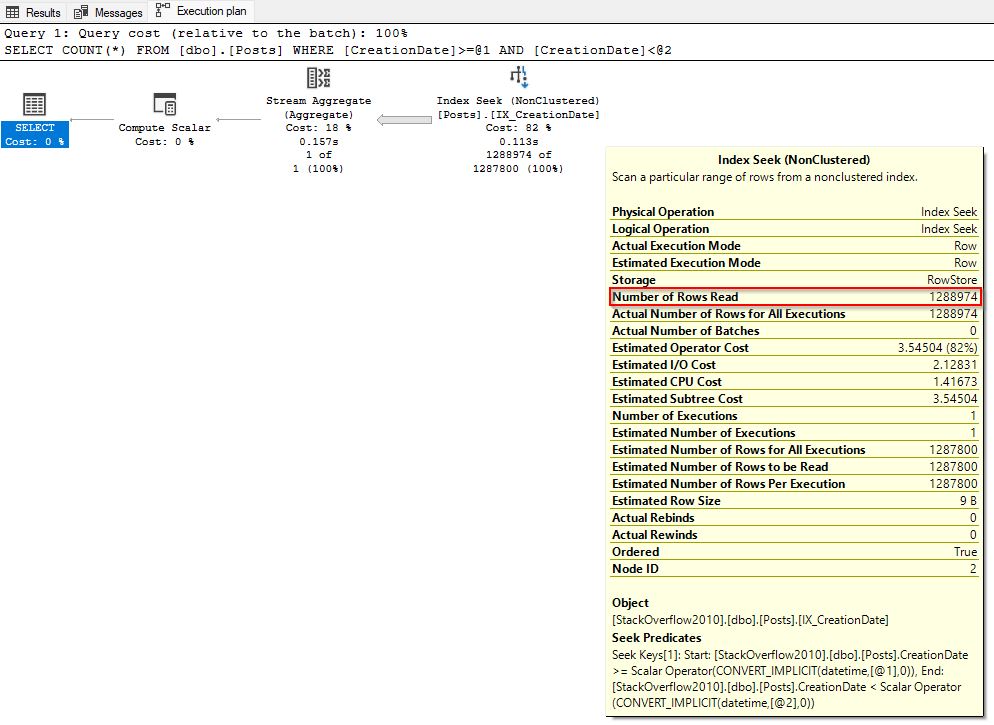Click the 'Index Seek (NonClustered)' plan label
994x725 pixels.
click(x=518, y=101)
